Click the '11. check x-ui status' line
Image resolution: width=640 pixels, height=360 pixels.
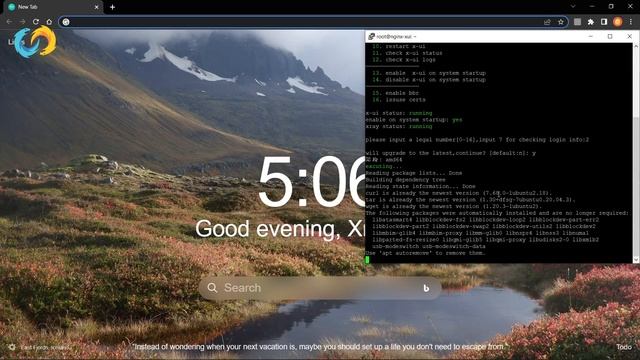(x=407, y=53)
